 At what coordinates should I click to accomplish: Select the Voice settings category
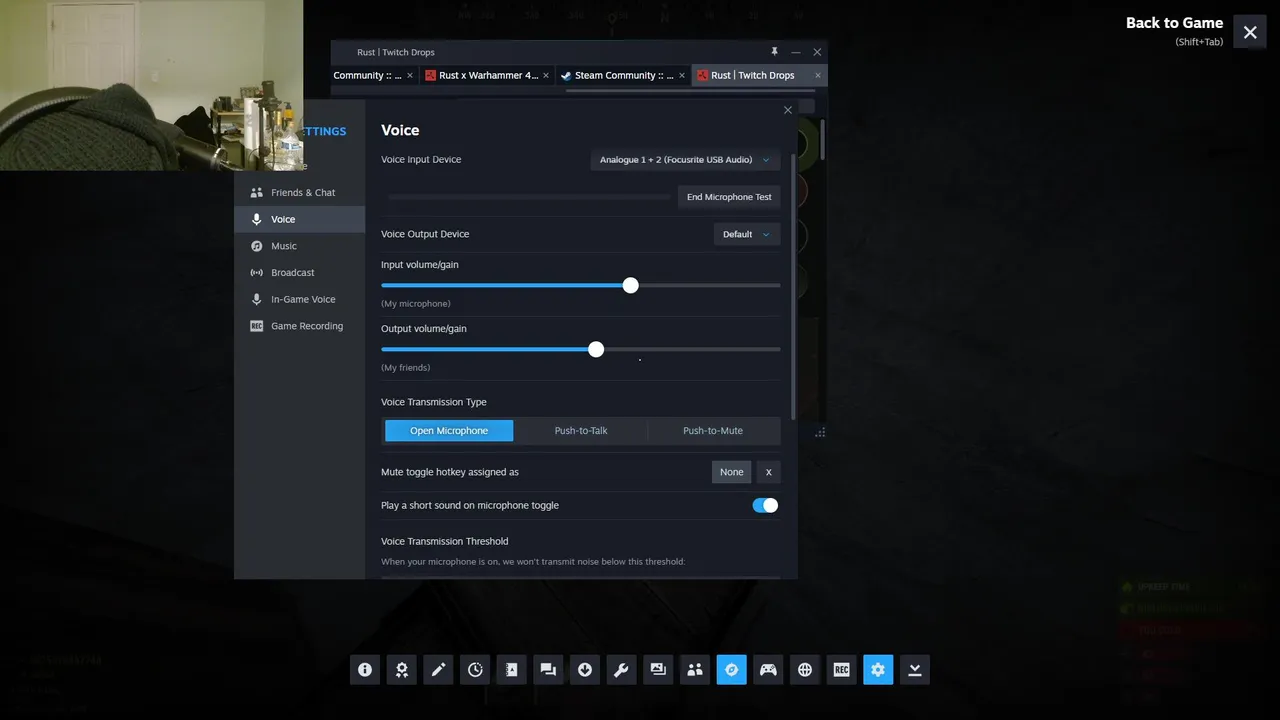300,219
